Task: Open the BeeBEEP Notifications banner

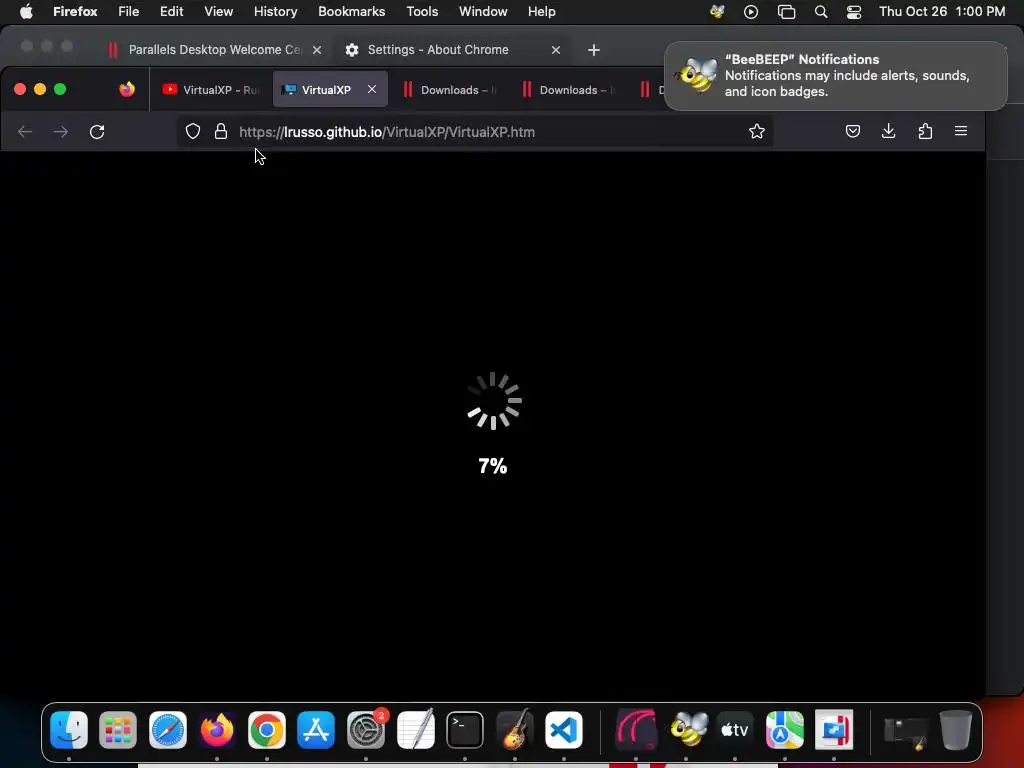Action: pos(836,76)
